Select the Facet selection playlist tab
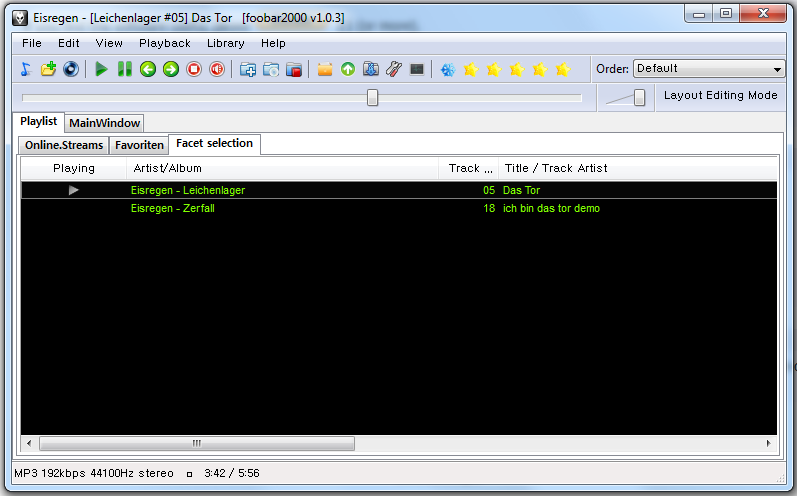Screen dimensions: 797x496 click(214, 144)
